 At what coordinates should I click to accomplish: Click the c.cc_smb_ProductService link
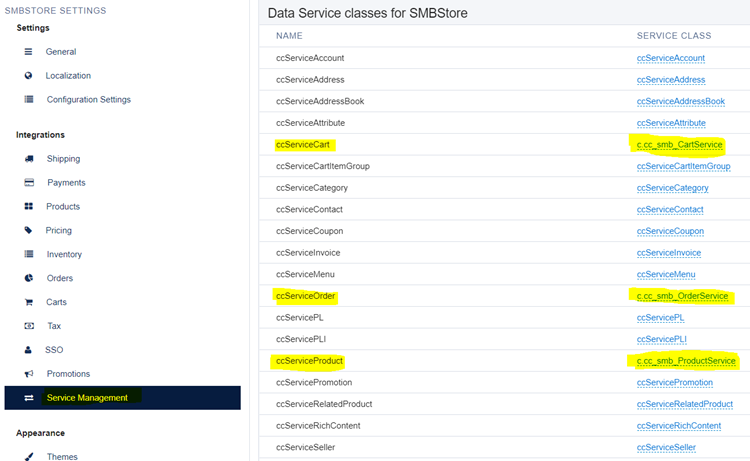[686, 361]
